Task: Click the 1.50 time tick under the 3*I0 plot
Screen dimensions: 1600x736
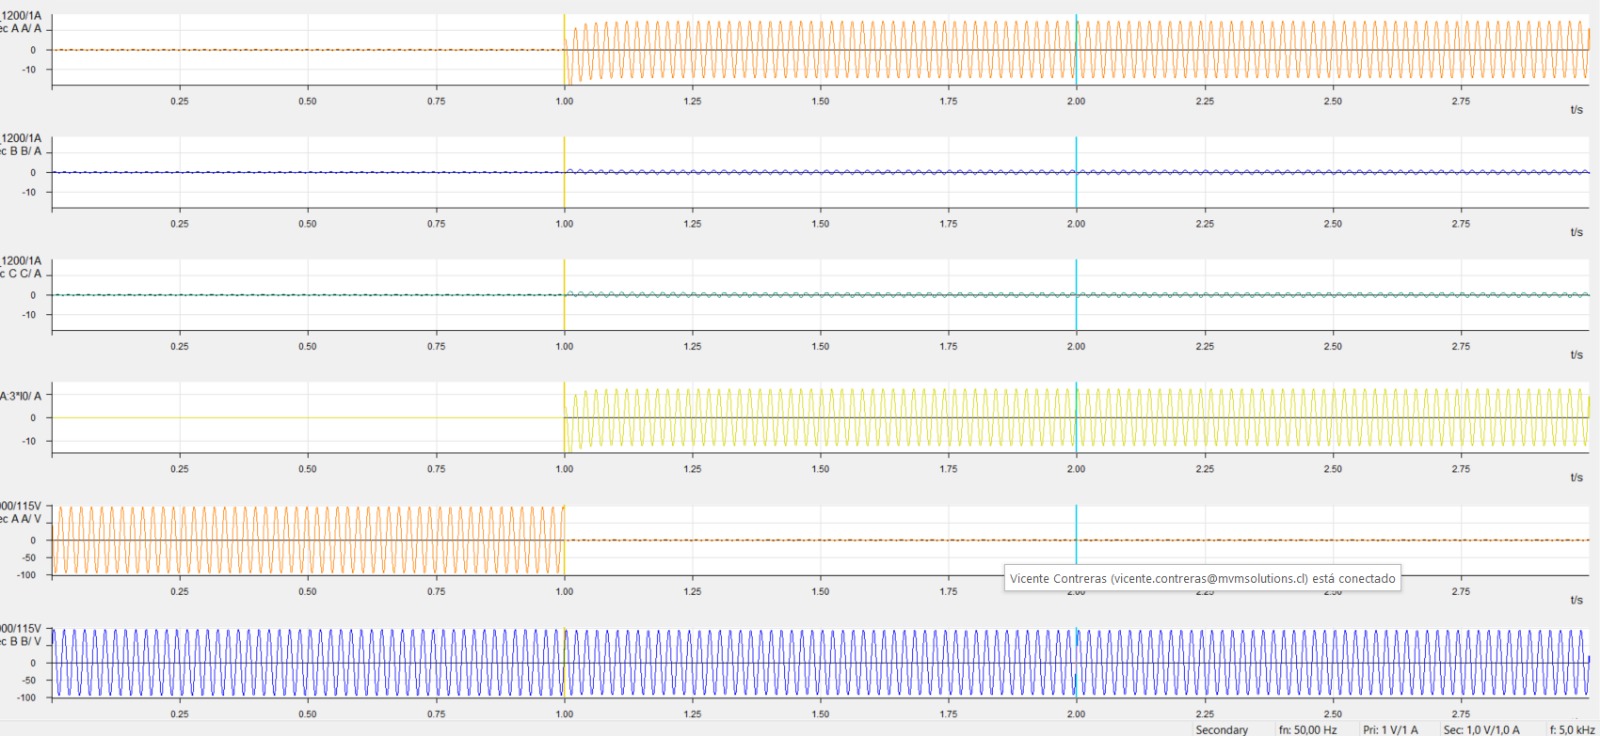Action: point(820,469)
